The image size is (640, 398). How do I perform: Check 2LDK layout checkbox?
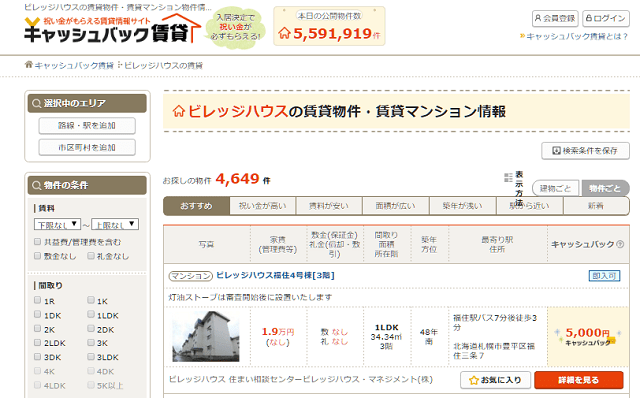[38, 342]
